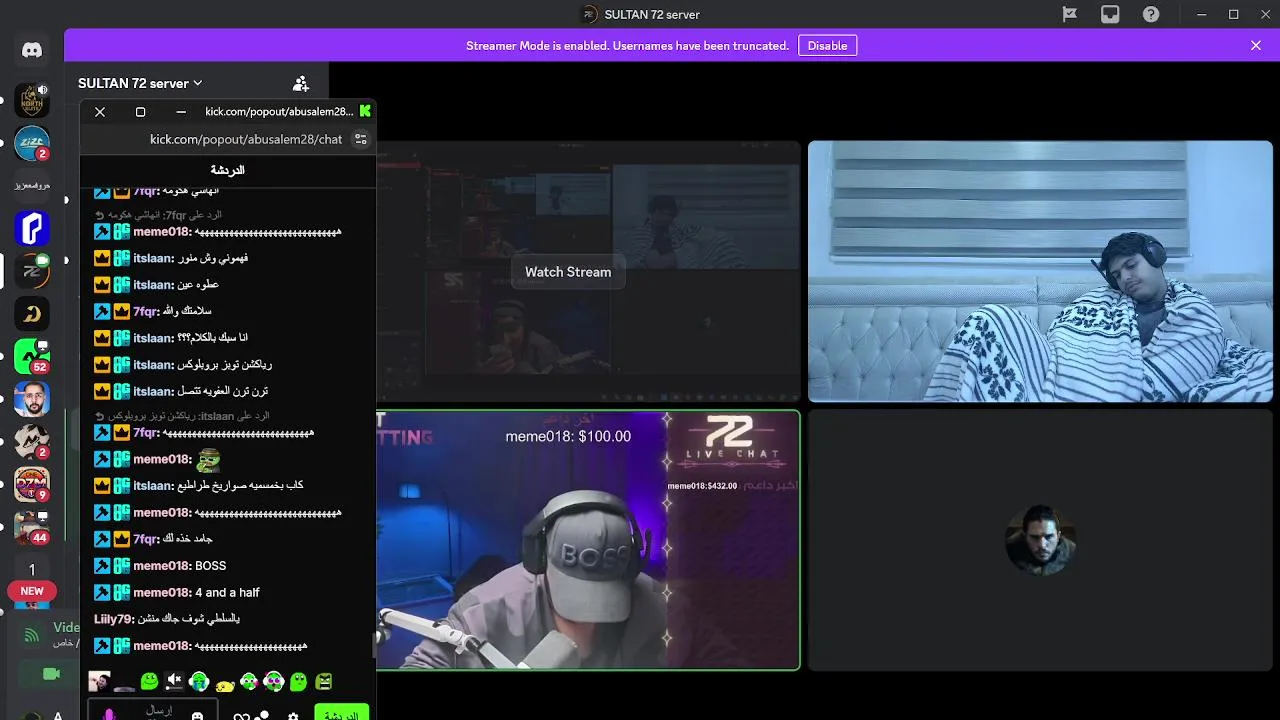Click the chat header title 'الدردشة'
The width and height of the screenshot is (1280, 720).
coord(227,170)
